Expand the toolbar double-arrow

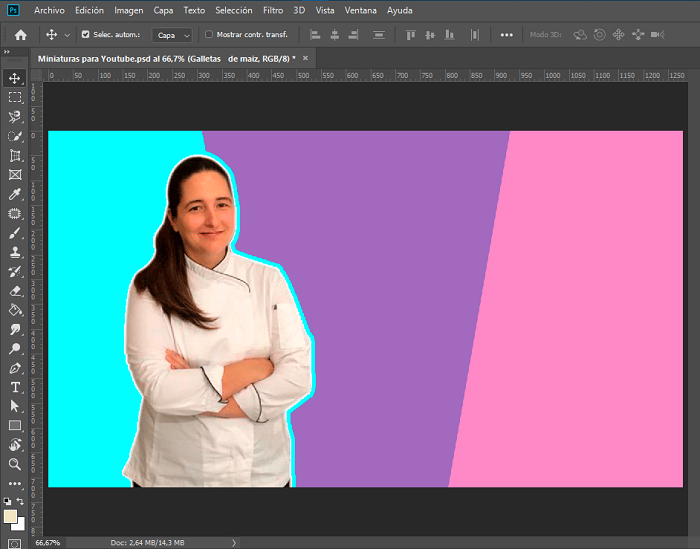[x=7, y=52]
